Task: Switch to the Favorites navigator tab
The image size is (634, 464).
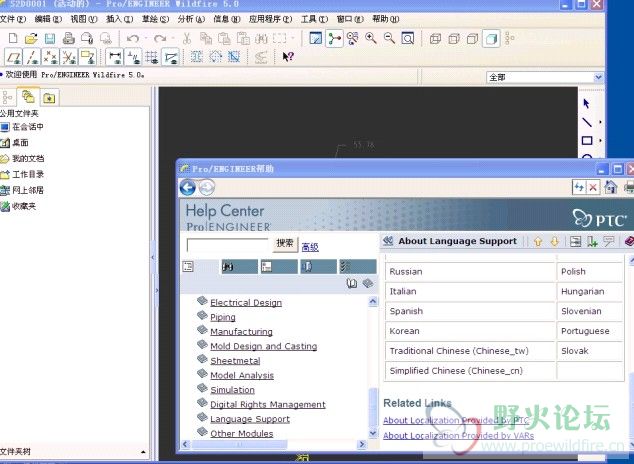Action: click(49, 98)
